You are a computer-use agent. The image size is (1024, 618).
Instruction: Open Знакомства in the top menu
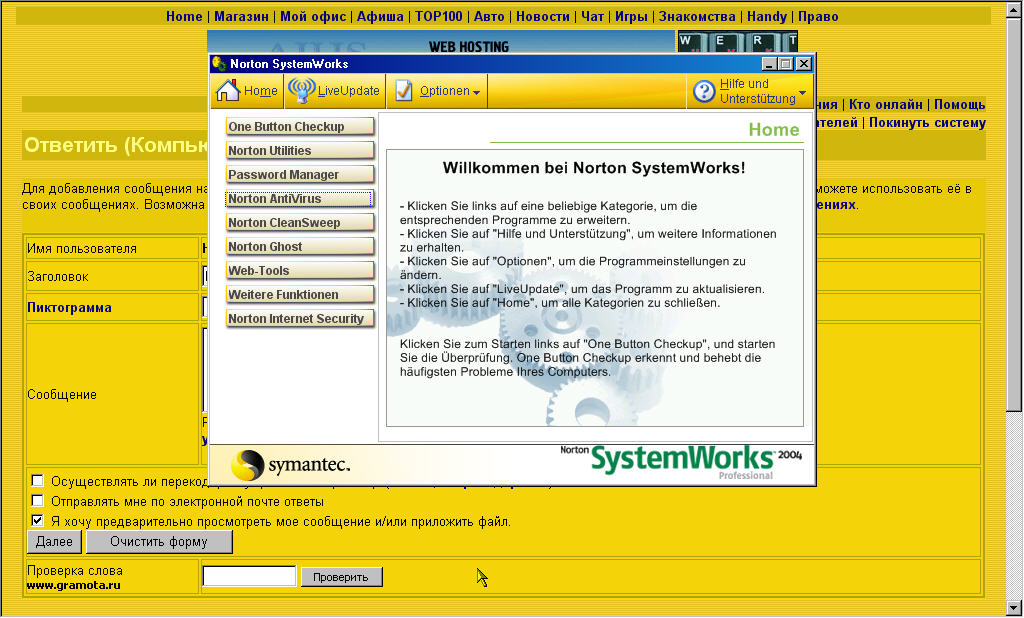point(697,16)
